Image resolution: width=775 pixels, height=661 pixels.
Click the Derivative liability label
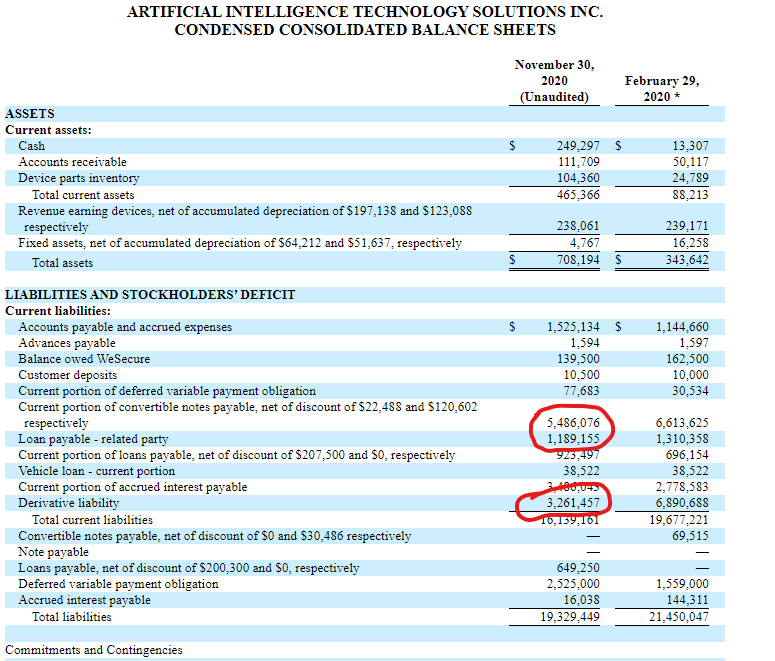pyautogui.click(x=69, y=503)
